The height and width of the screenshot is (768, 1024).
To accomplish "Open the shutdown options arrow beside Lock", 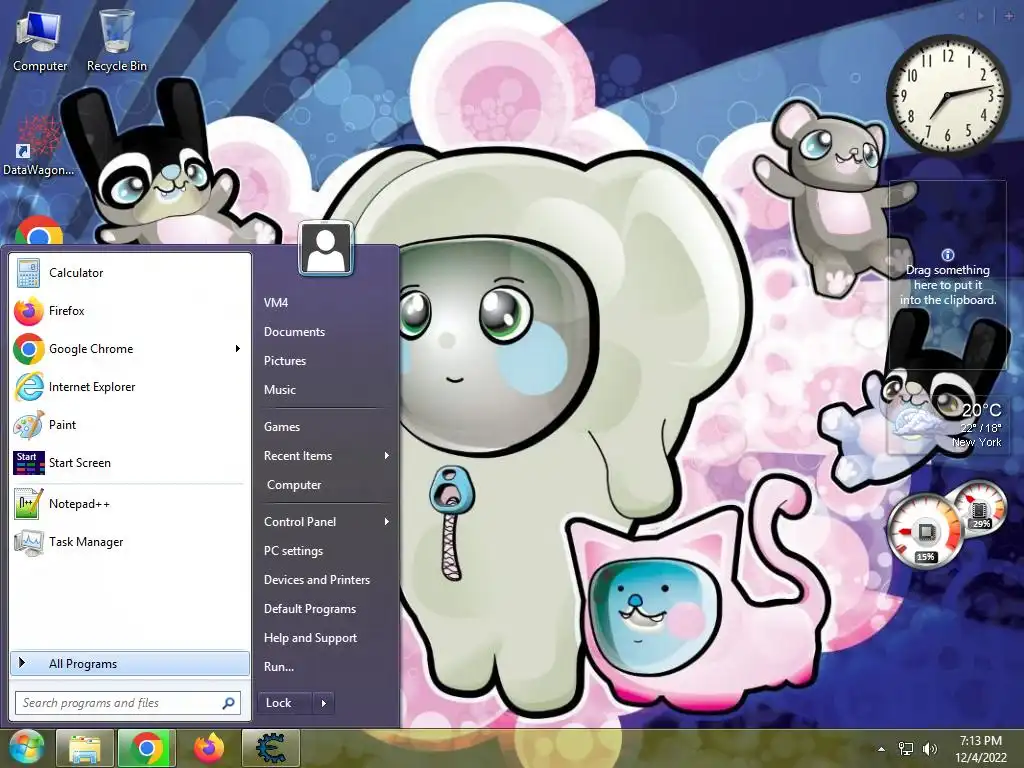I will coord(323,703).
